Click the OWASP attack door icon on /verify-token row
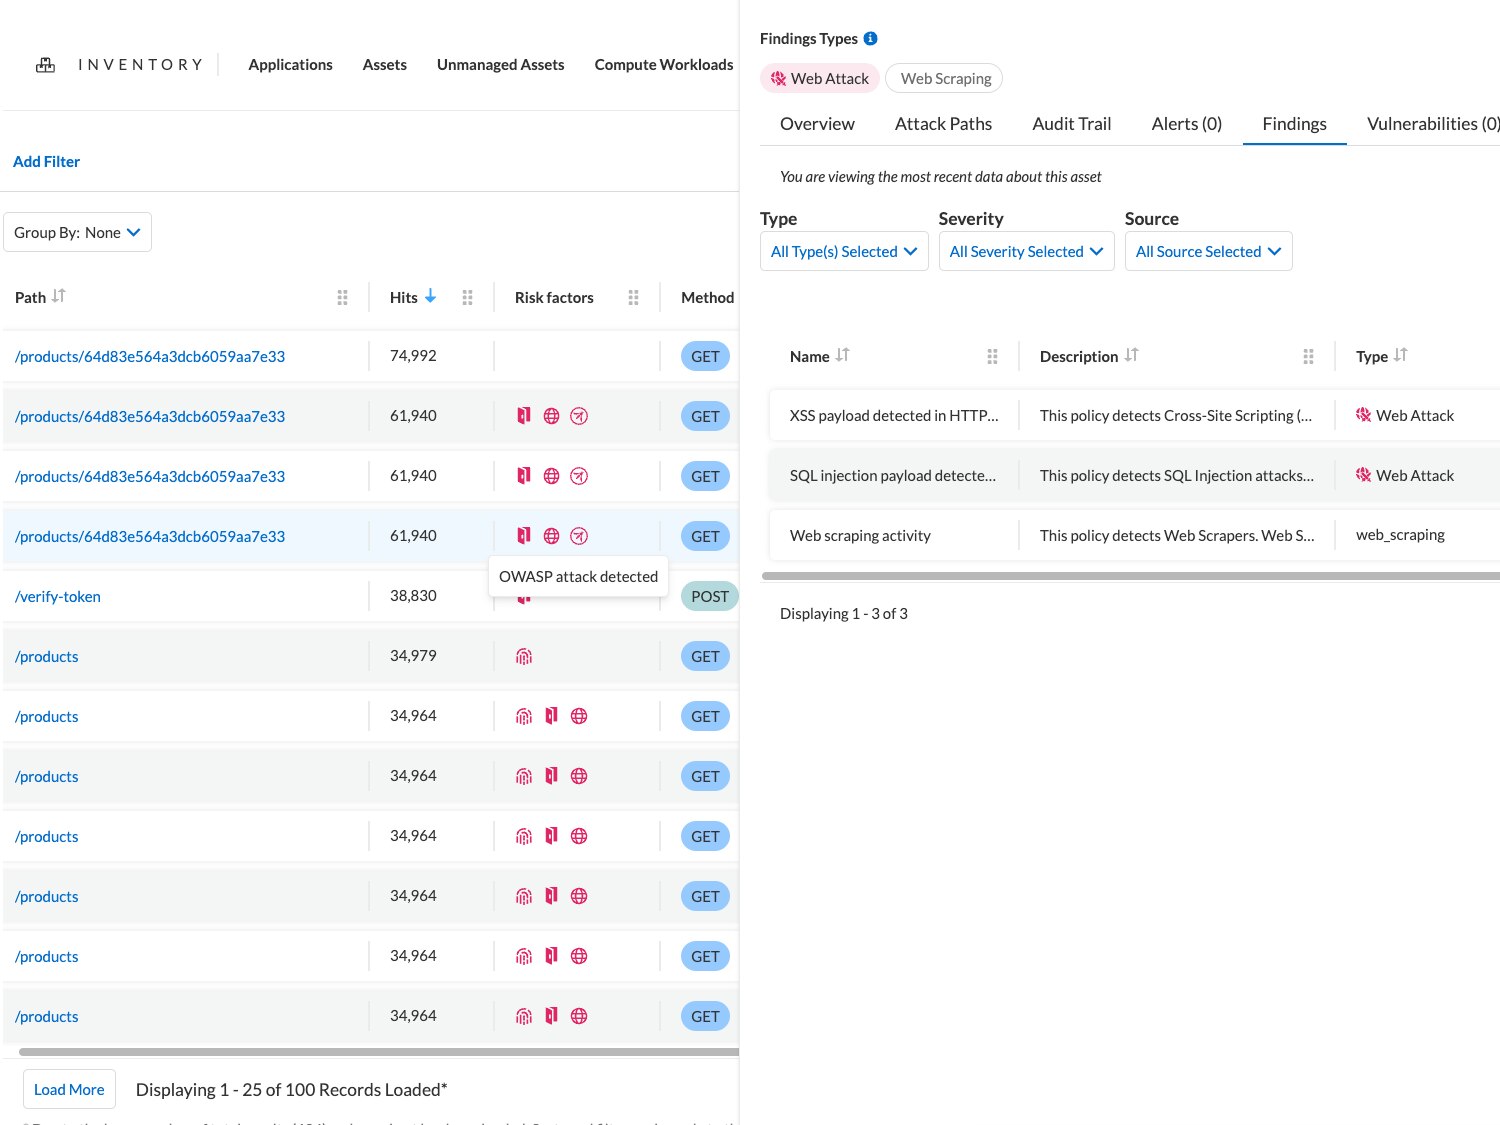Viewport: 1500px width, 1125px height. (x=524, y=596)
